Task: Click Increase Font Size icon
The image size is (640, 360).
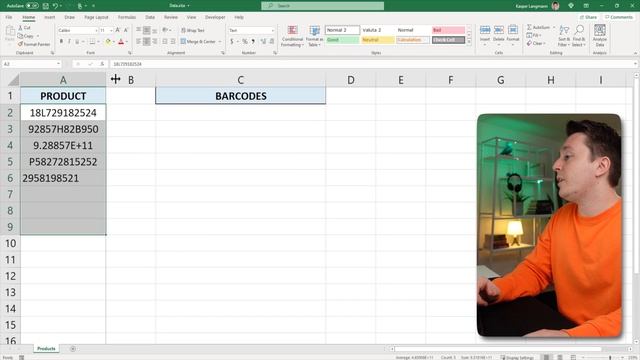Action: point(118,30)
